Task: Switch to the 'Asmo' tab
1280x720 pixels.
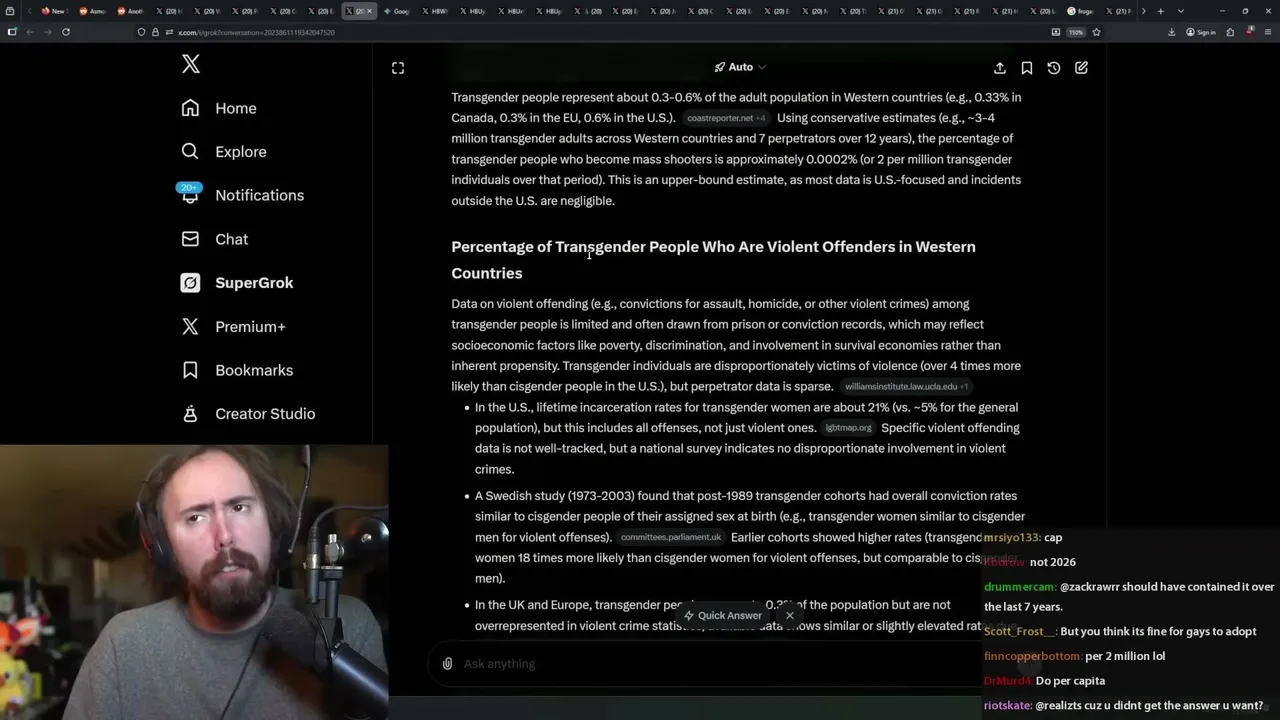Action: pos(92,11)
